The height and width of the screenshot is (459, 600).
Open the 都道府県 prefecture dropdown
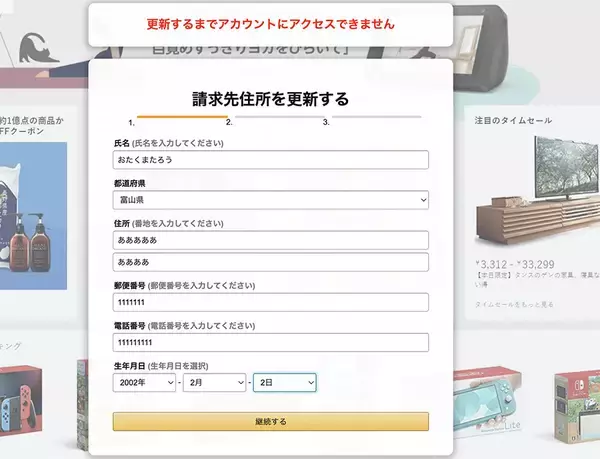tap(271, 200)
